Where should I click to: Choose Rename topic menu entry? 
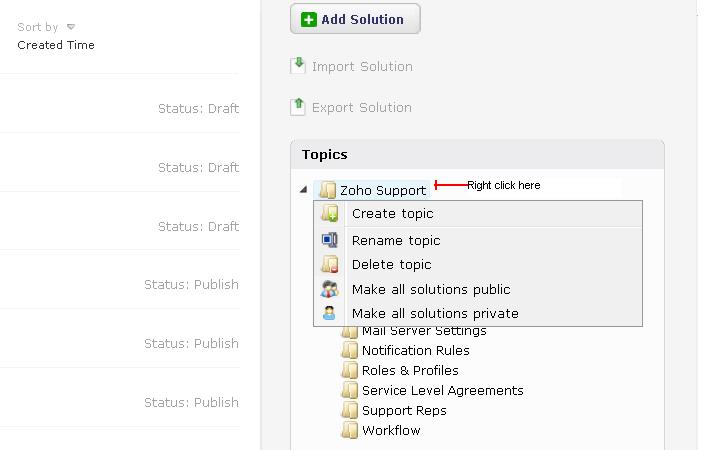point(396,240)
